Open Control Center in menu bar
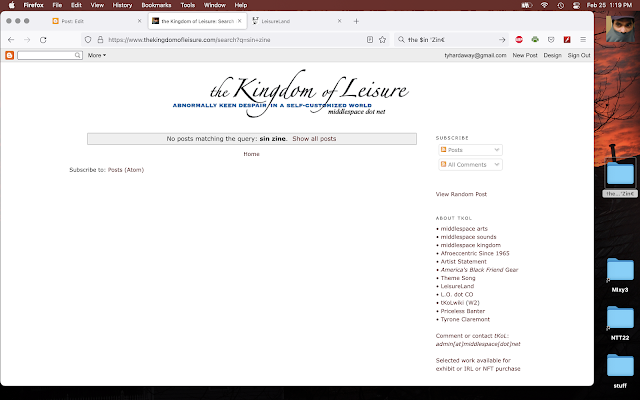The height and width of the screenshot is (400, 640). pyautogui.click(x=576, y=5)
